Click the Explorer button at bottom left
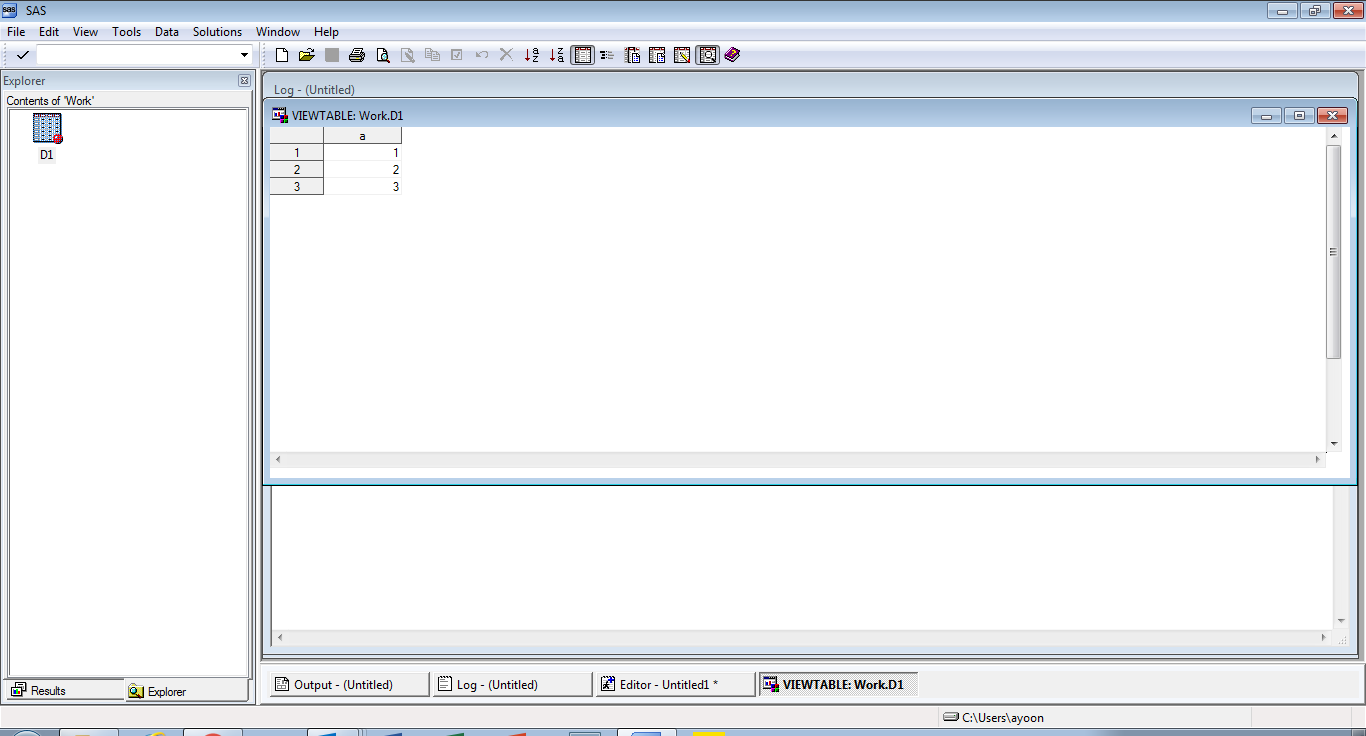The image size is (1366, 736). [x=186, y=690]
